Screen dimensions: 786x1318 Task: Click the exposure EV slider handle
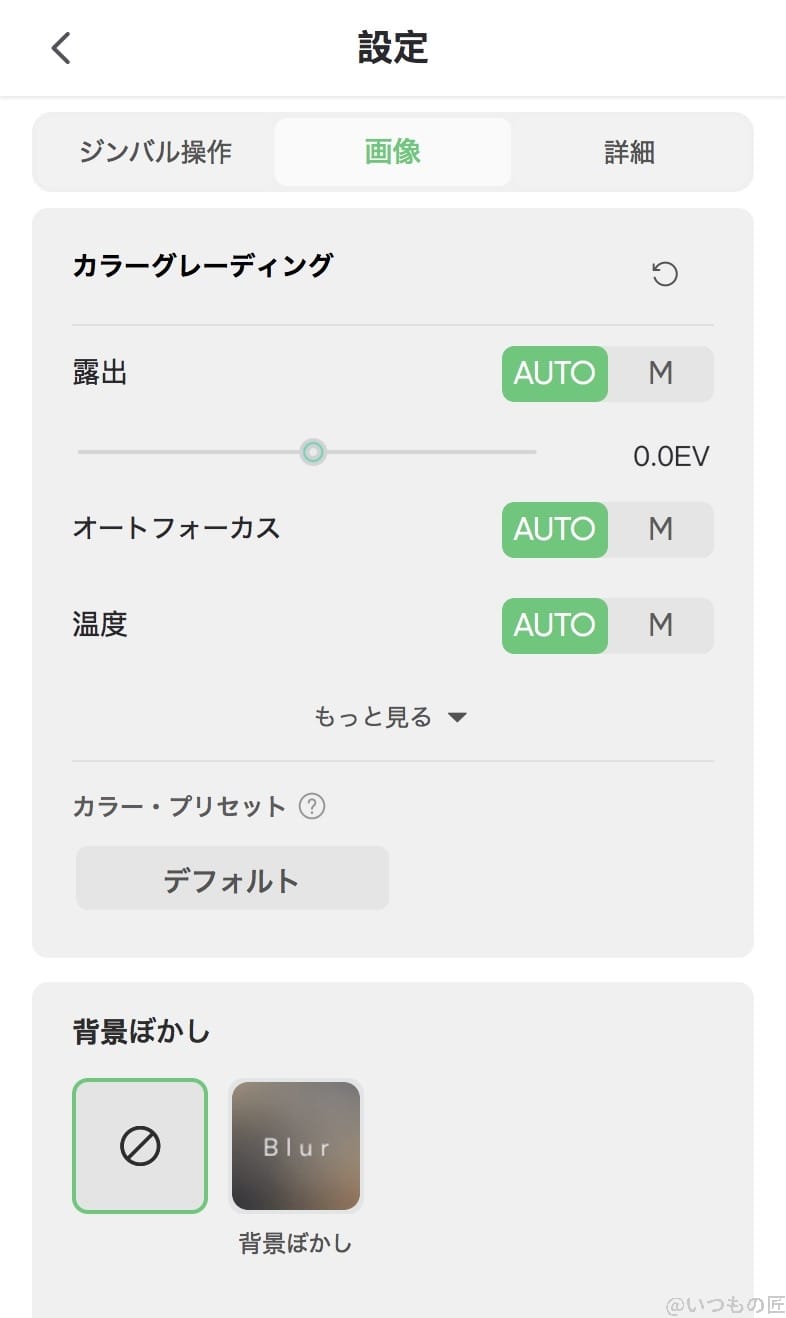(313, 452)
